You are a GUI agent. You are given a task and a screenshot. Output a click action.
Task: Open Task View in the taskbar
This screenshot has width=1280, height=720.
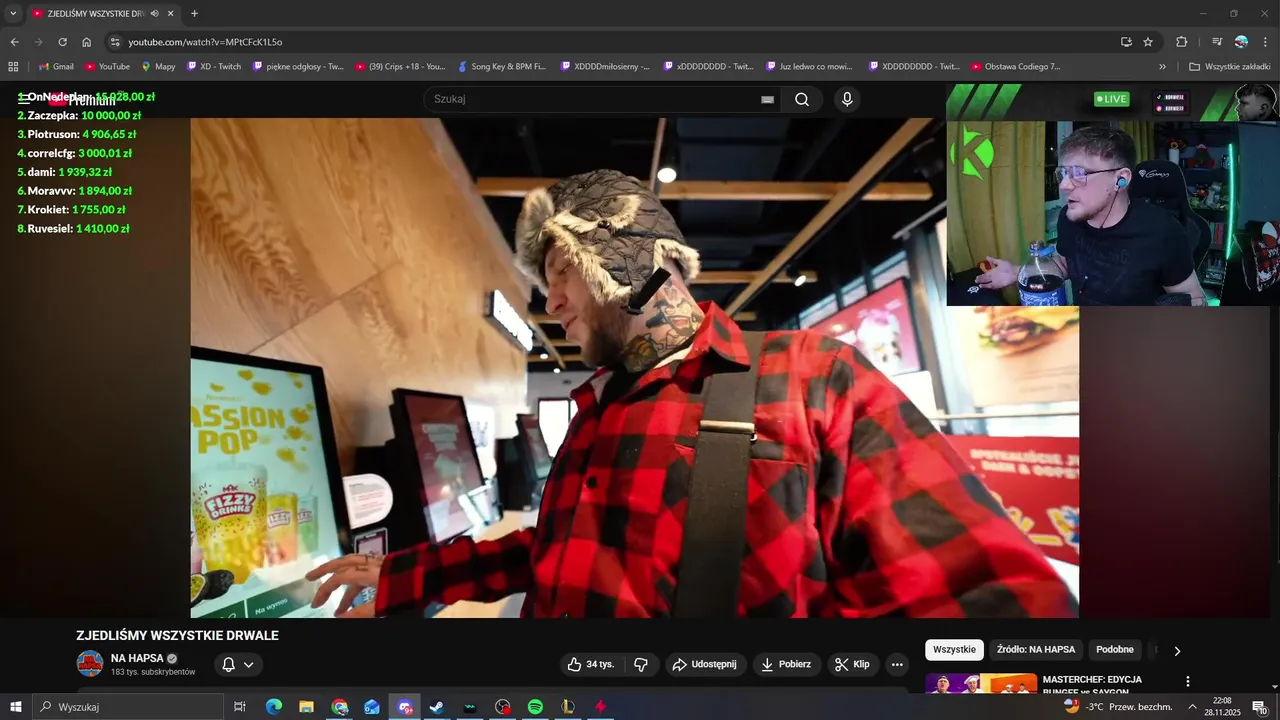[x=240, y=707]
